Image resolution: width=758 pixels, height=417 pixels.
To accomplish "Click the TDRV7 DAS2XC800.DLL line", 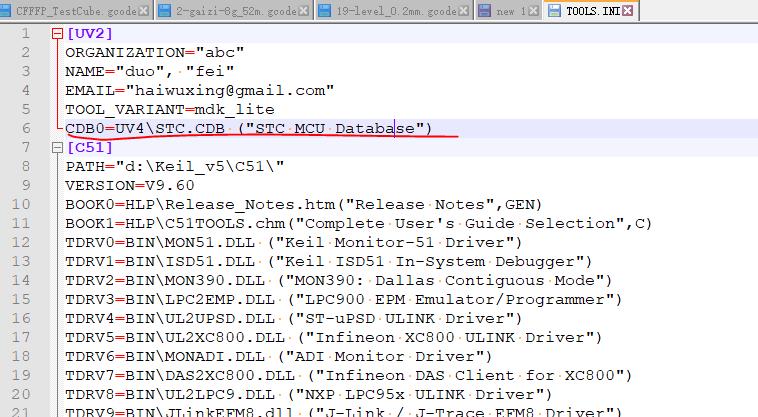I will pyautogui.click(x=349, y=375).
